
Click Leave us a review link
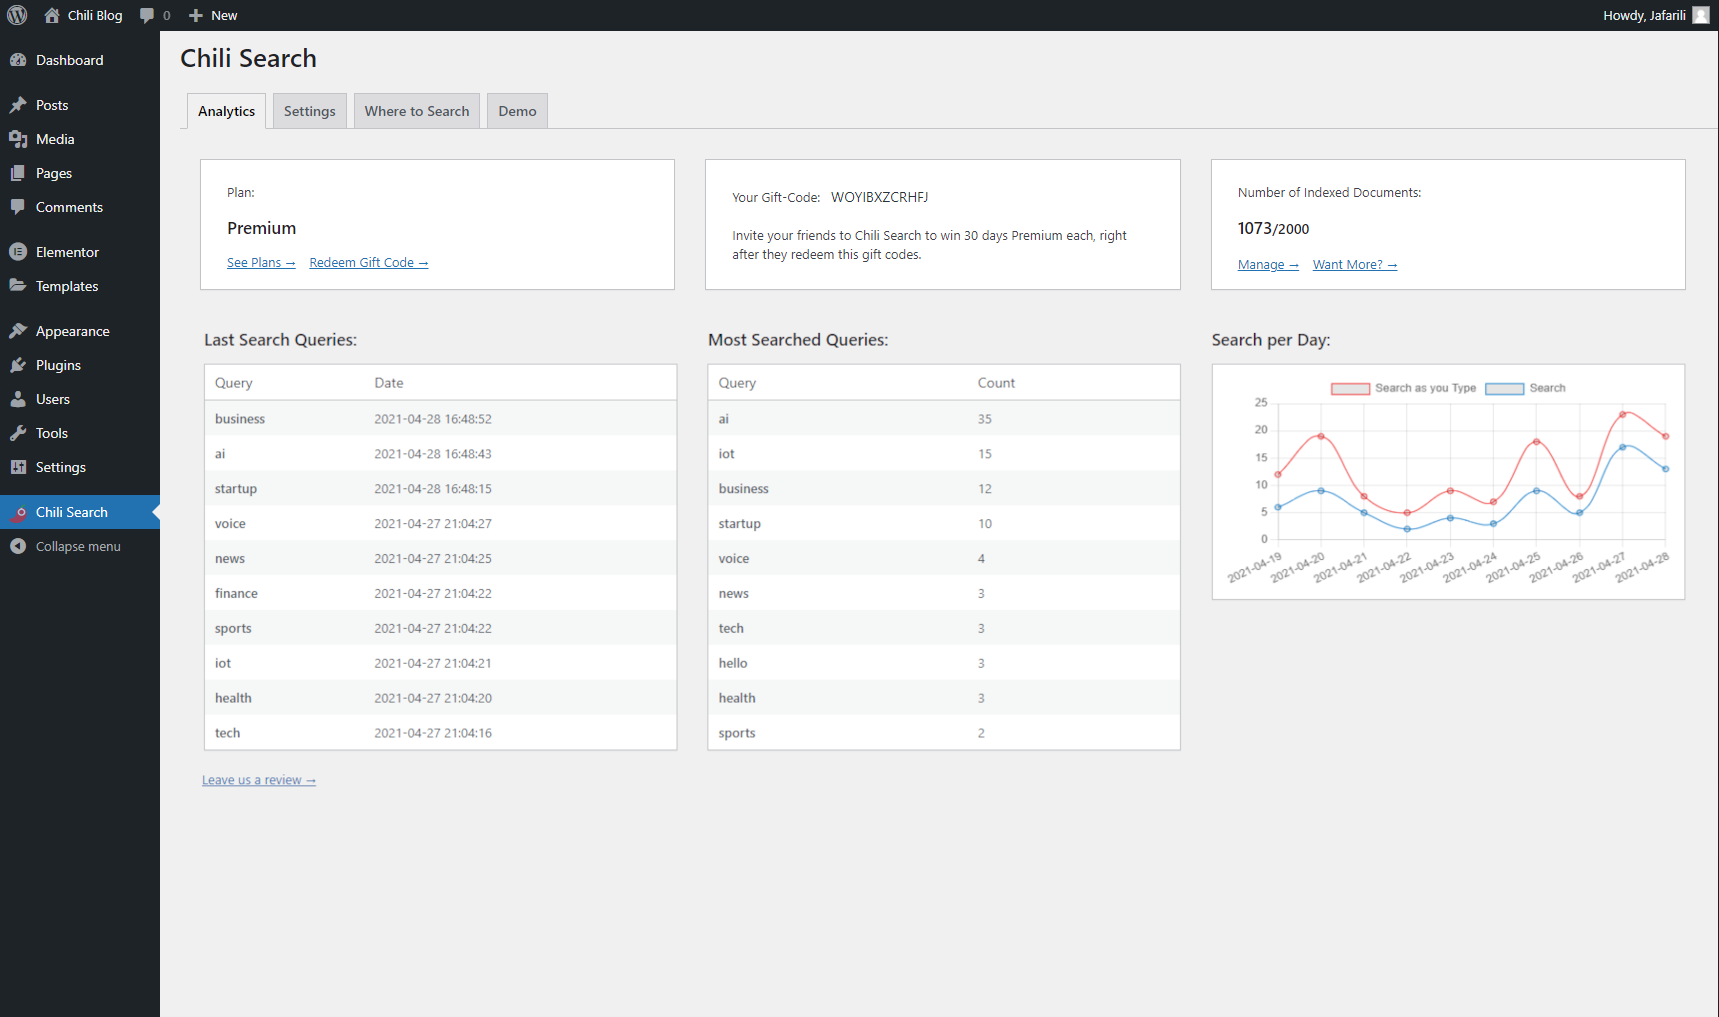tap(259, 780)
